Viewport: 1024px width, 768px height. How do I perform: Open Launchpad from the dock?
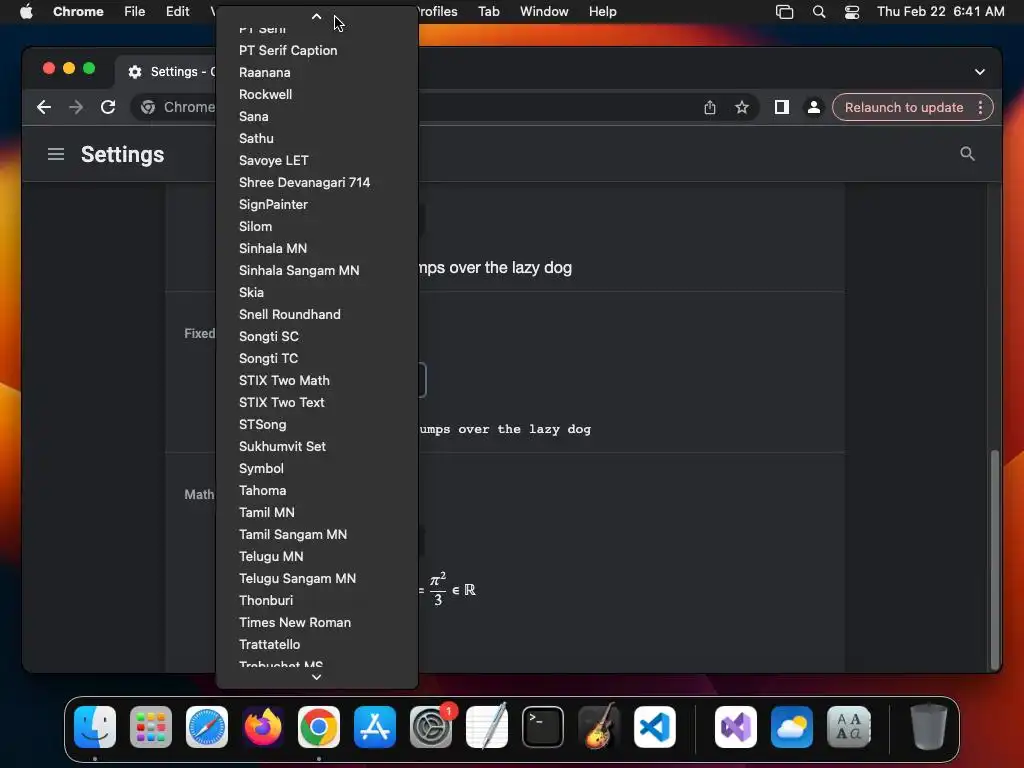click(151, 727)
